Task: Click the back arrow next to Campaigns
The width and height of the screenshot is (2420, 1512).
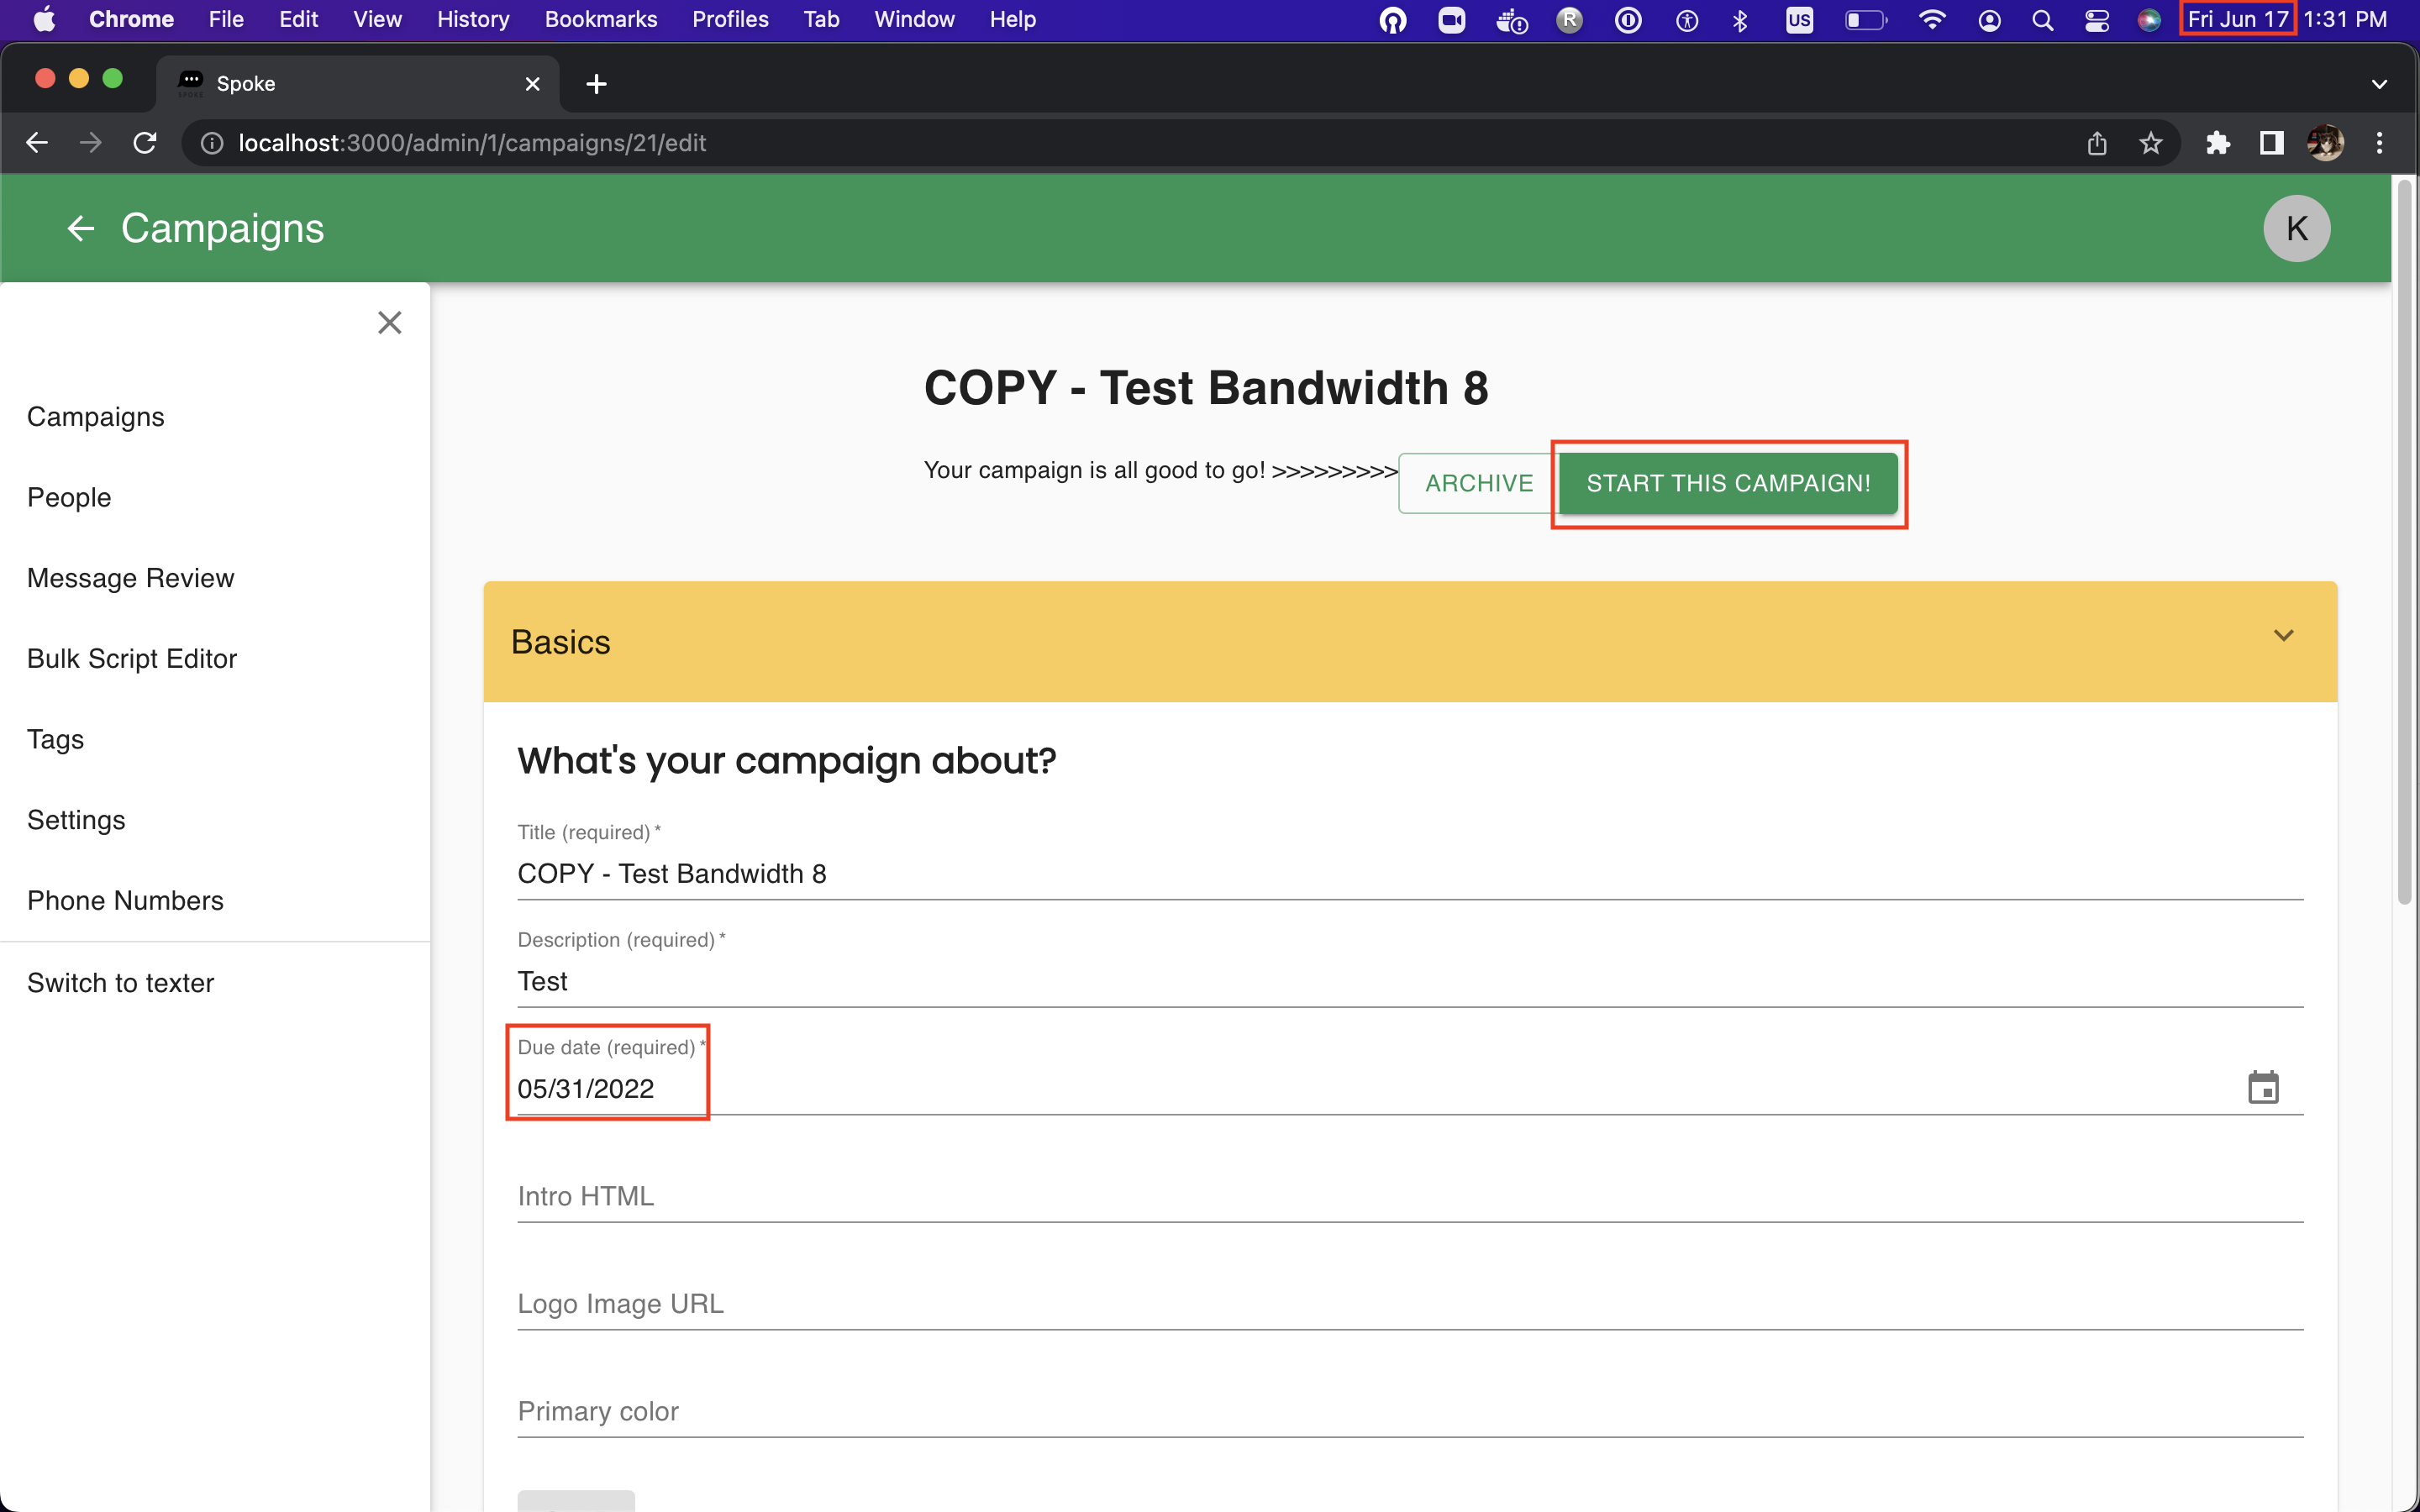Action: [x=80, y=228]
